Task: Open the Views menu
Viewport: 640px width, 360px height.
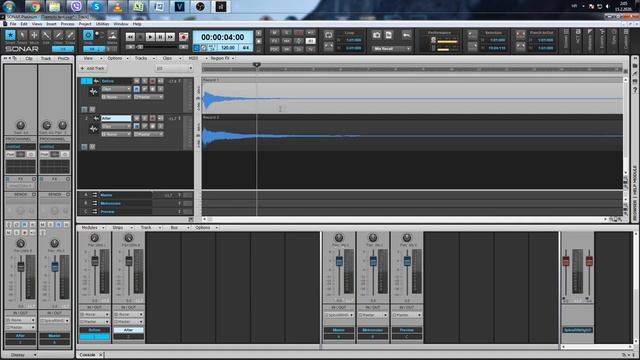Action: click(37, 24)
